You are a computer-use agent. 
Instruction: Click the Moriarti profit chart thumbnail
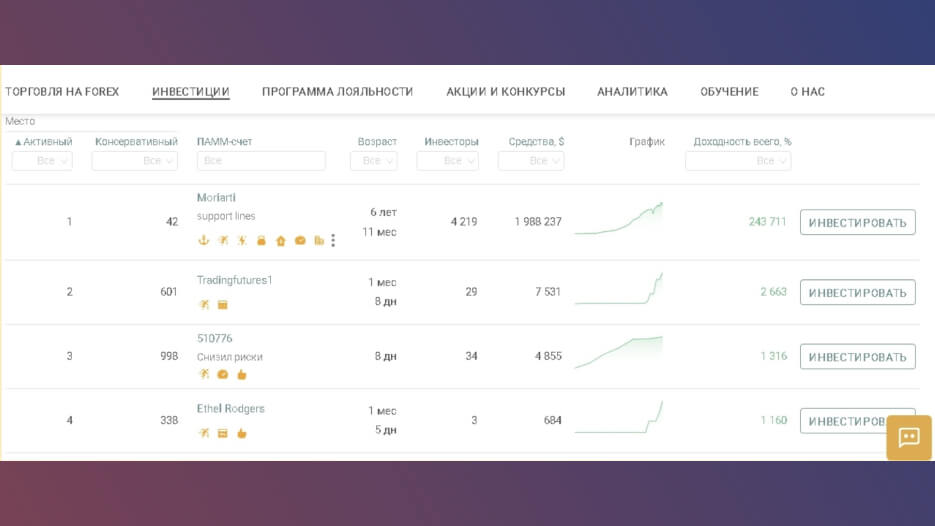[x=619, y=219]
